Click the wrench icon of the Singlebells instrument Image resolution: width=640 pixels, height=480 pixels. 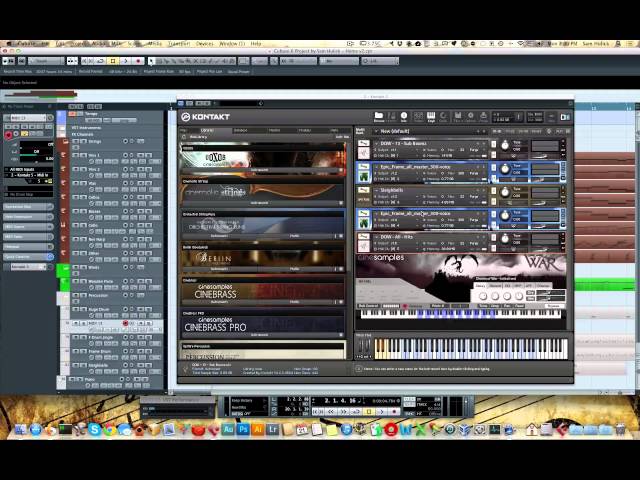(363, 190)
